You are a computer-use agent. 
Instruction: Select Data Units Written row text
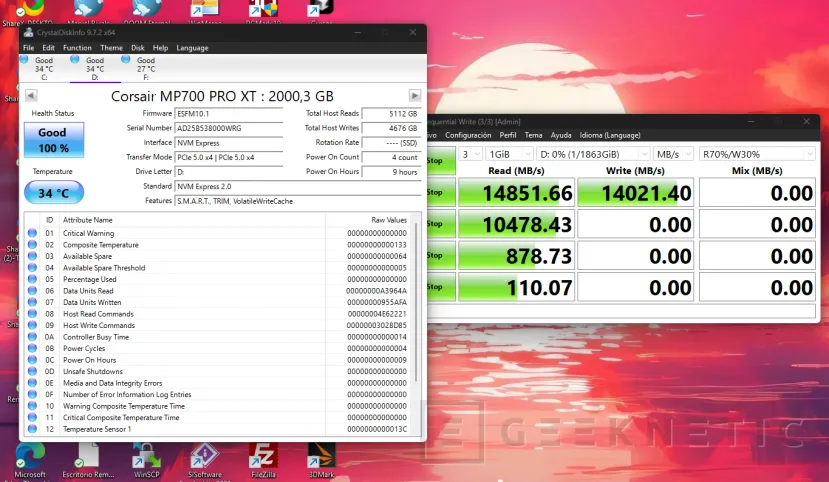coord(92,302)
